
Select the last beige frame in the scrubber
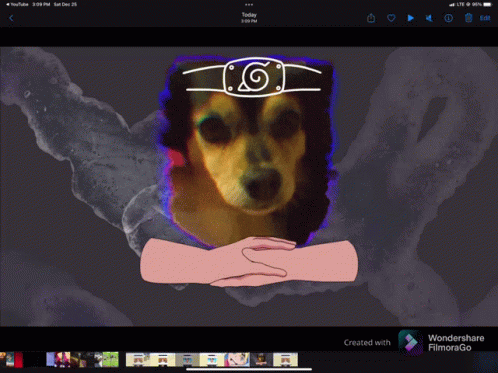pyautogui.click(x=286, y=360)
